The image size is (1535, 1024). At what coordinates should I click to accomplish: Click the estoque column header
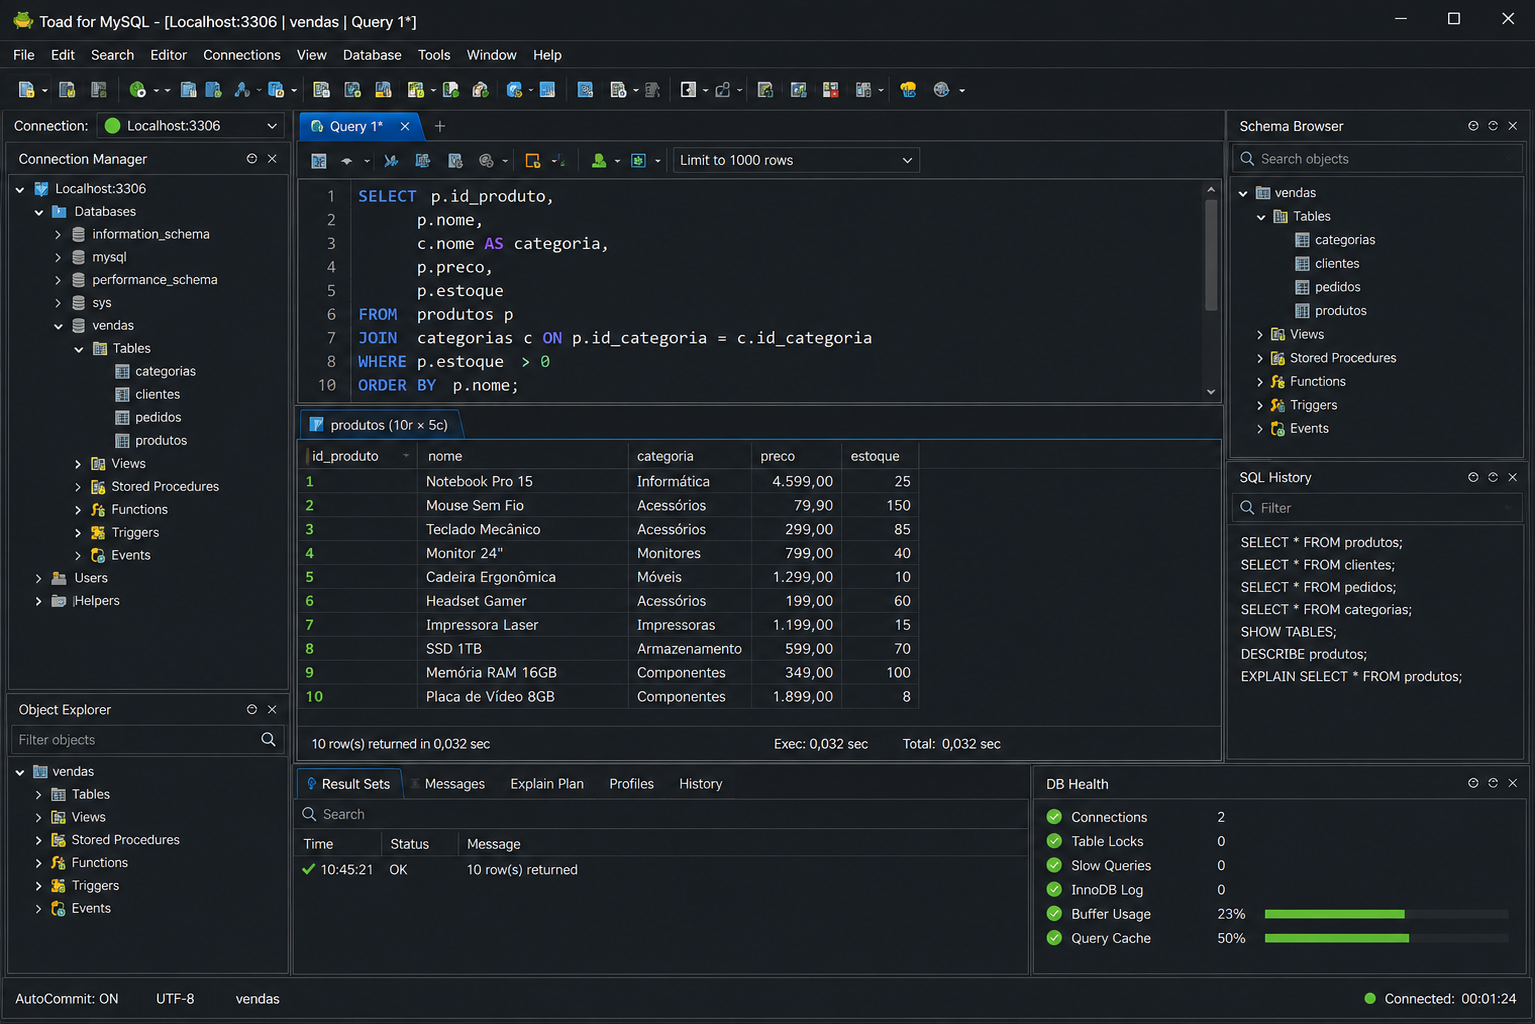tap(880, 456)
